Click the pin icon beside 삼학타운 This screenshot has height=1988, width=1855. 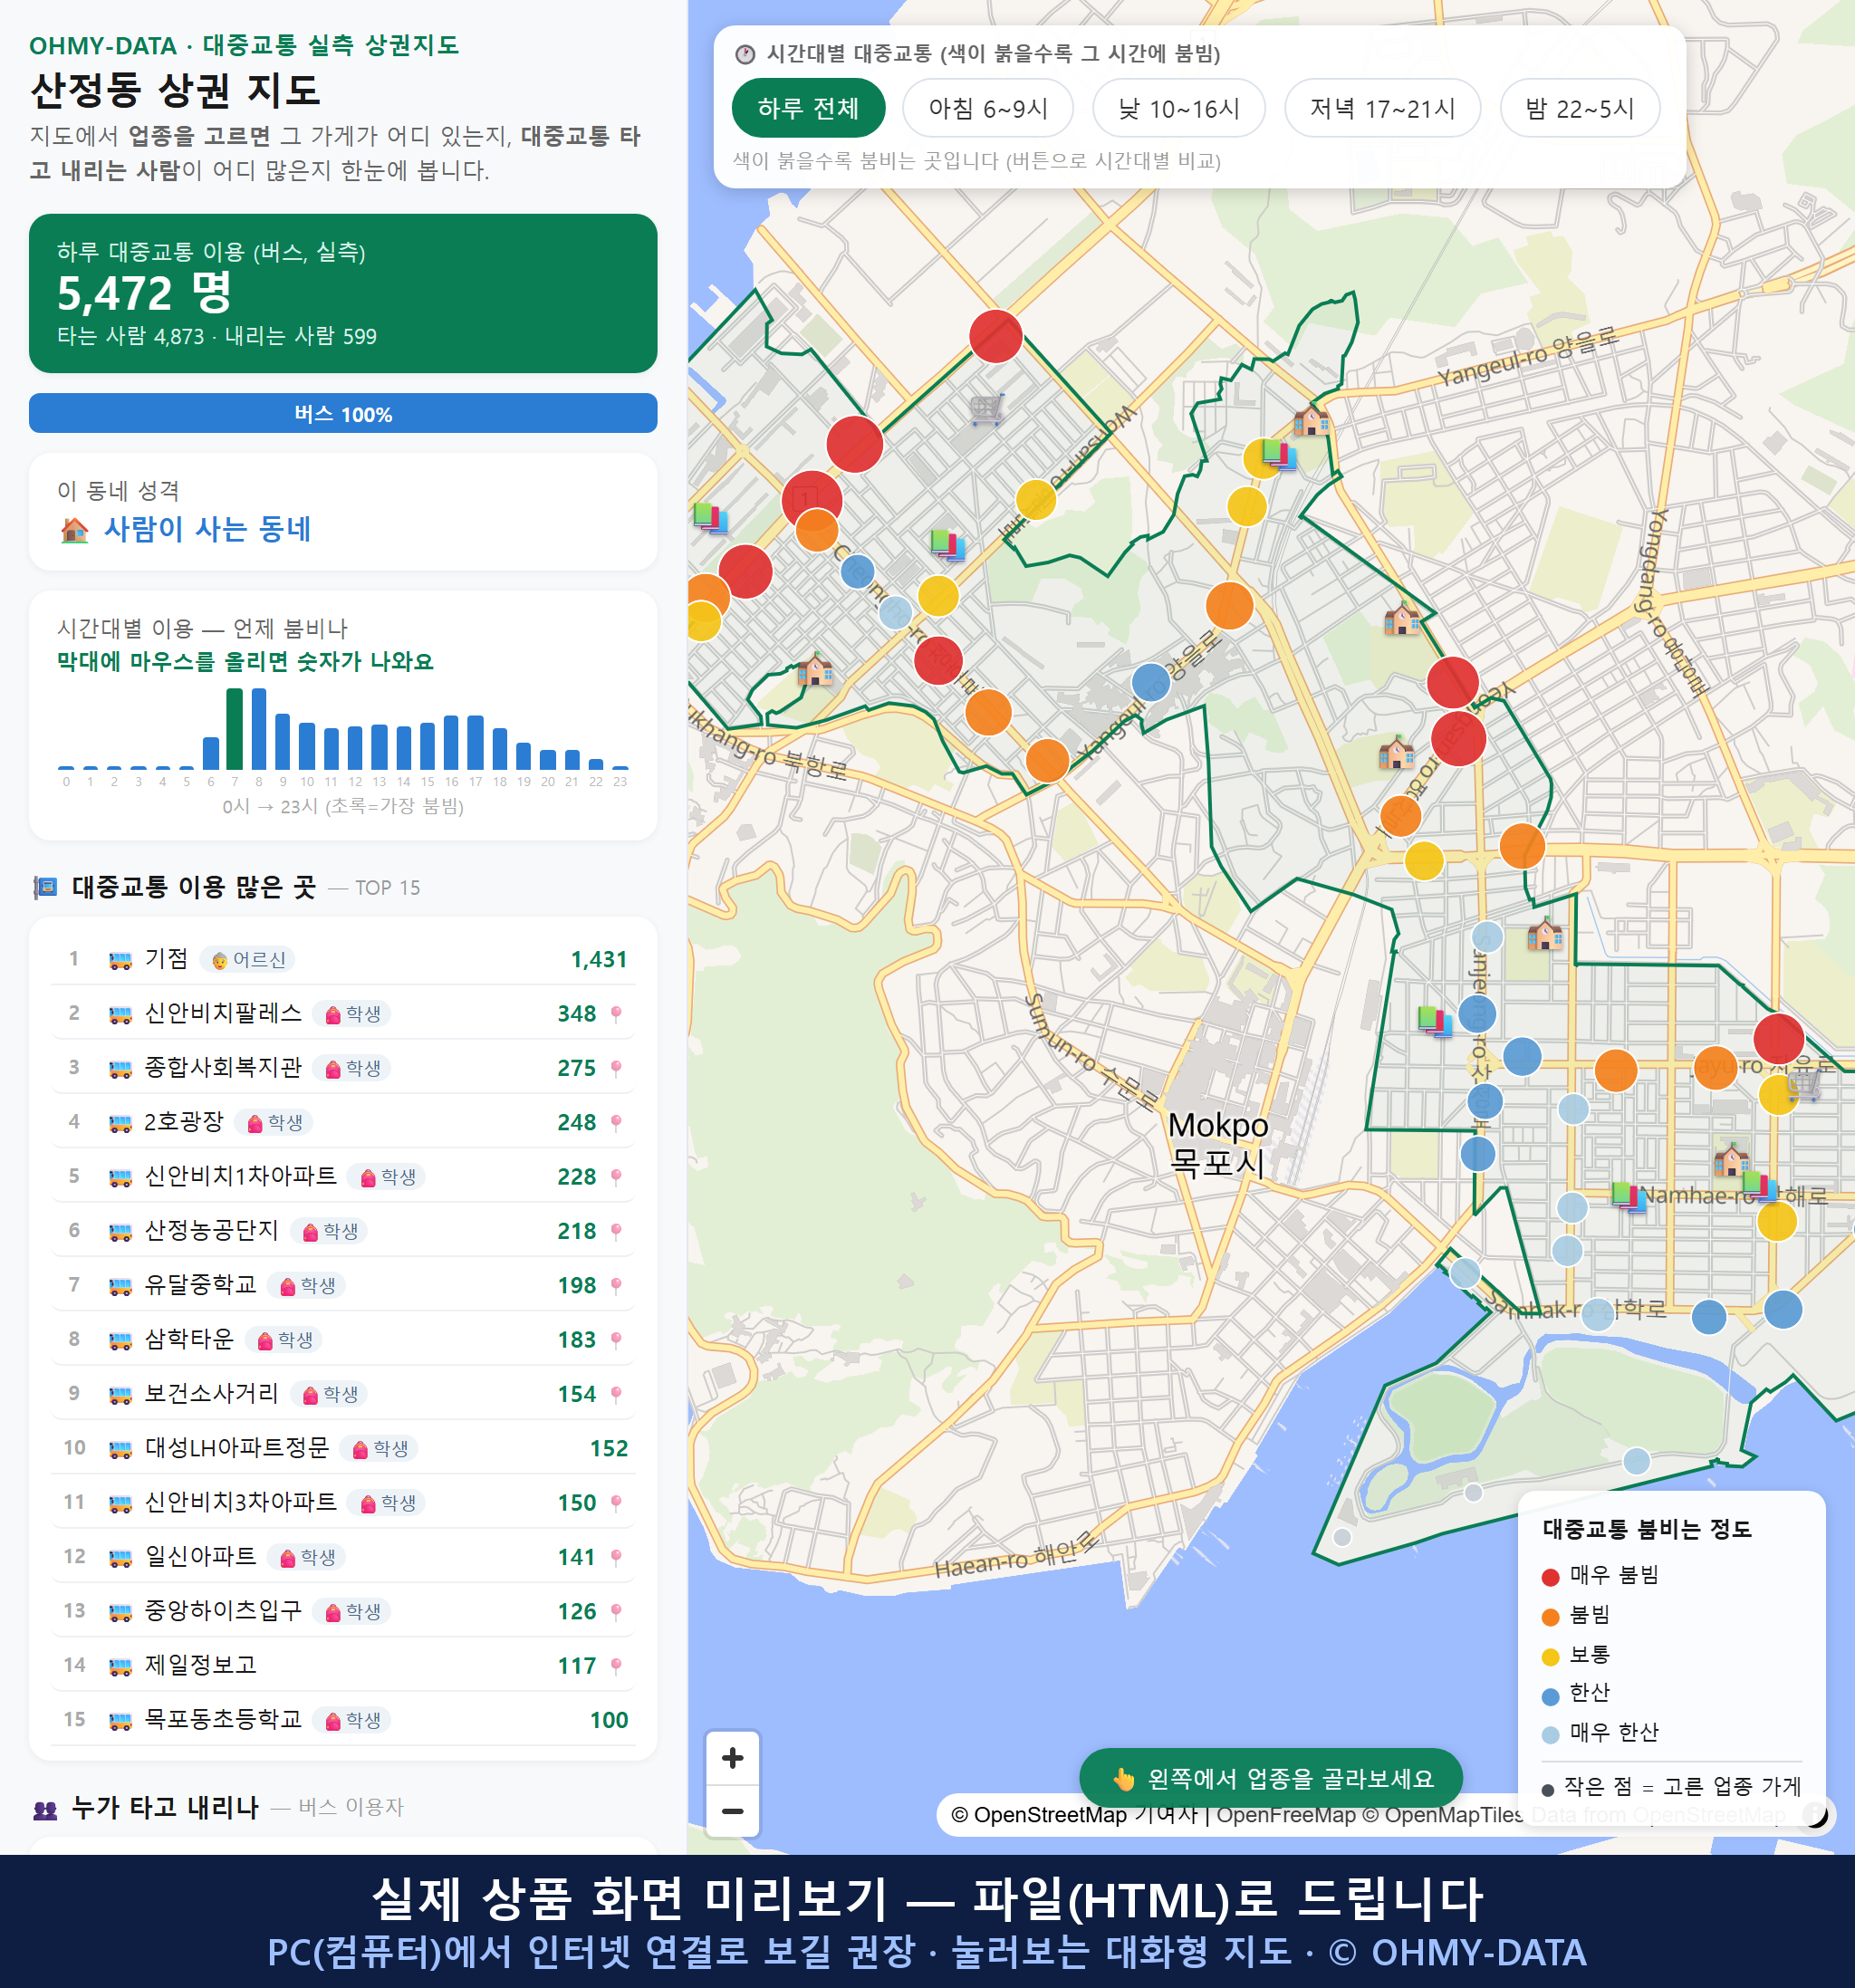[616, 1340]
